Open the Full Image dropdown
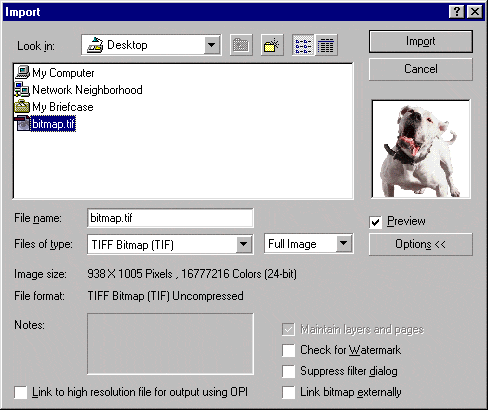488x410 pixels. point(344,244)
